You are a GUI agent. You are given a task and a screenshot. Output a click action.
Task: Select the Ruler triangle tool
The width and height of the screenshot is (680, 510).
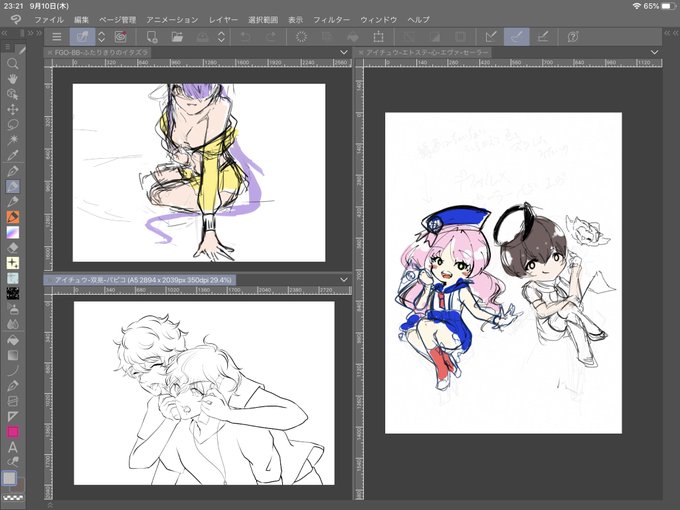[13, 416]
